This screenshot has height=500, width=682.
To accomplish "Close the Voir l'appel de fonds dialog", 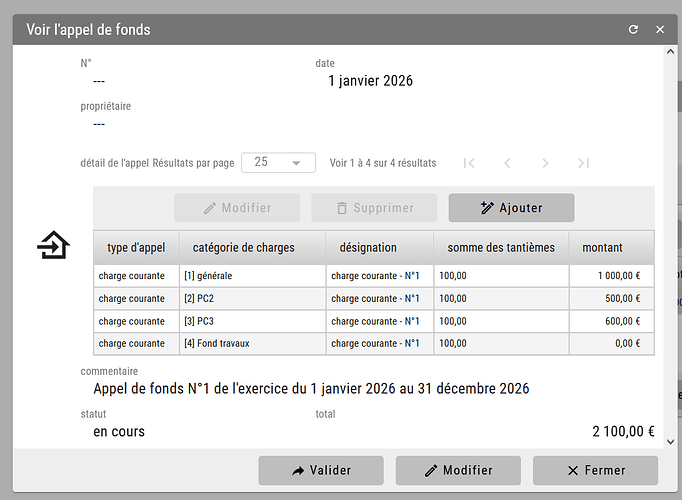I will pyautogui.click(x=660, y=29).
